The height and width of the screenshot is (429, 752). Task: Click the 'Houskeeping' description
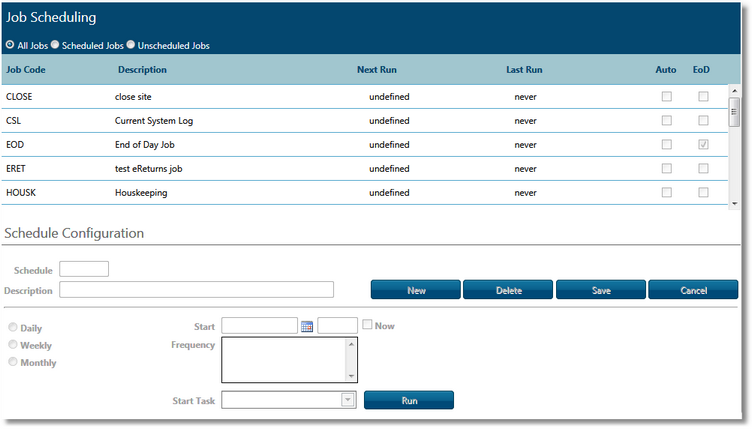click(x=141, y=193)
